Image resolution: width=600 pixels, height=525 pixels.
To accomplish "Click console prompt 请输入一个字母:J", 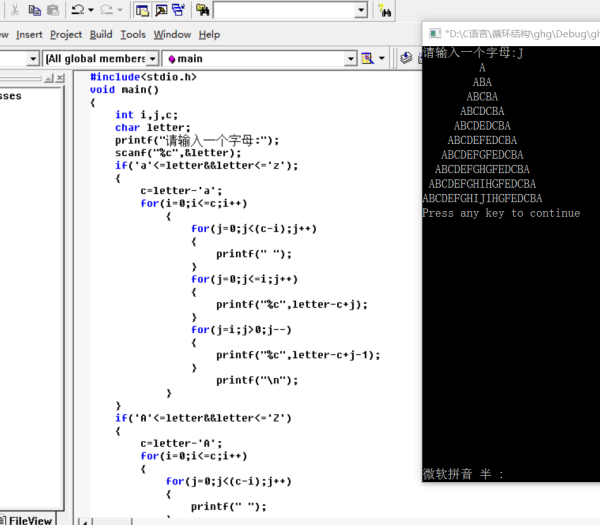I will pos(473,52).
